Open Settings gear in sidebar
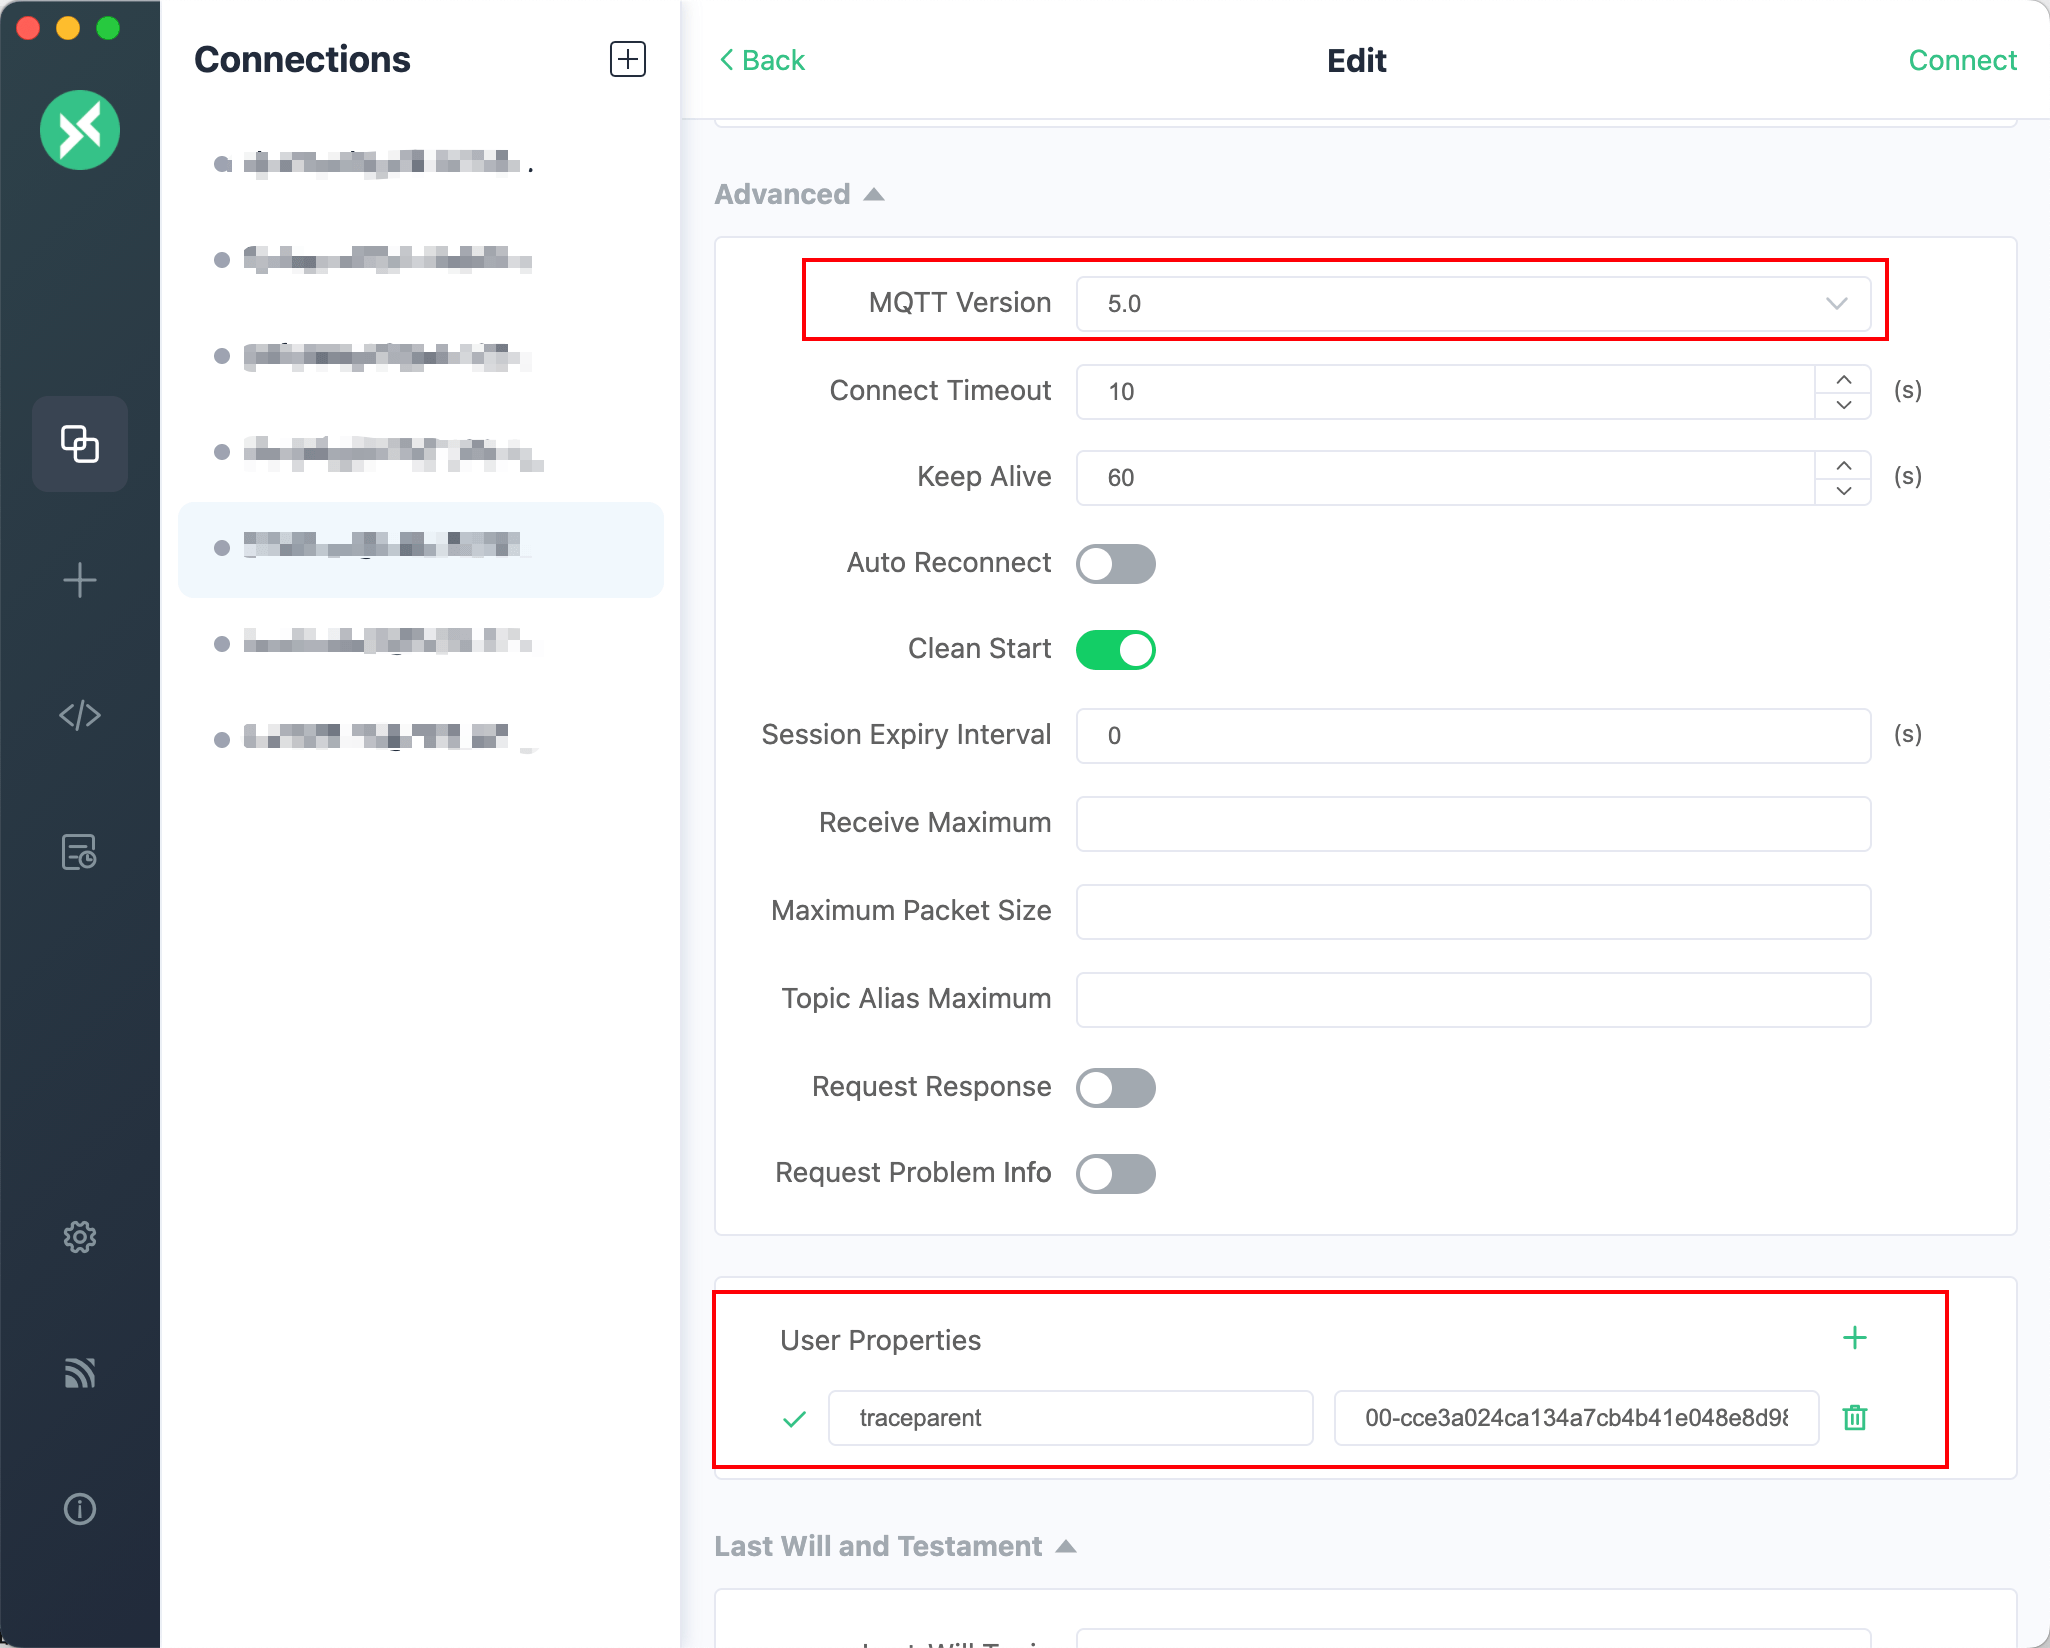The image size is (2050, 1648). pos(80,1237)
